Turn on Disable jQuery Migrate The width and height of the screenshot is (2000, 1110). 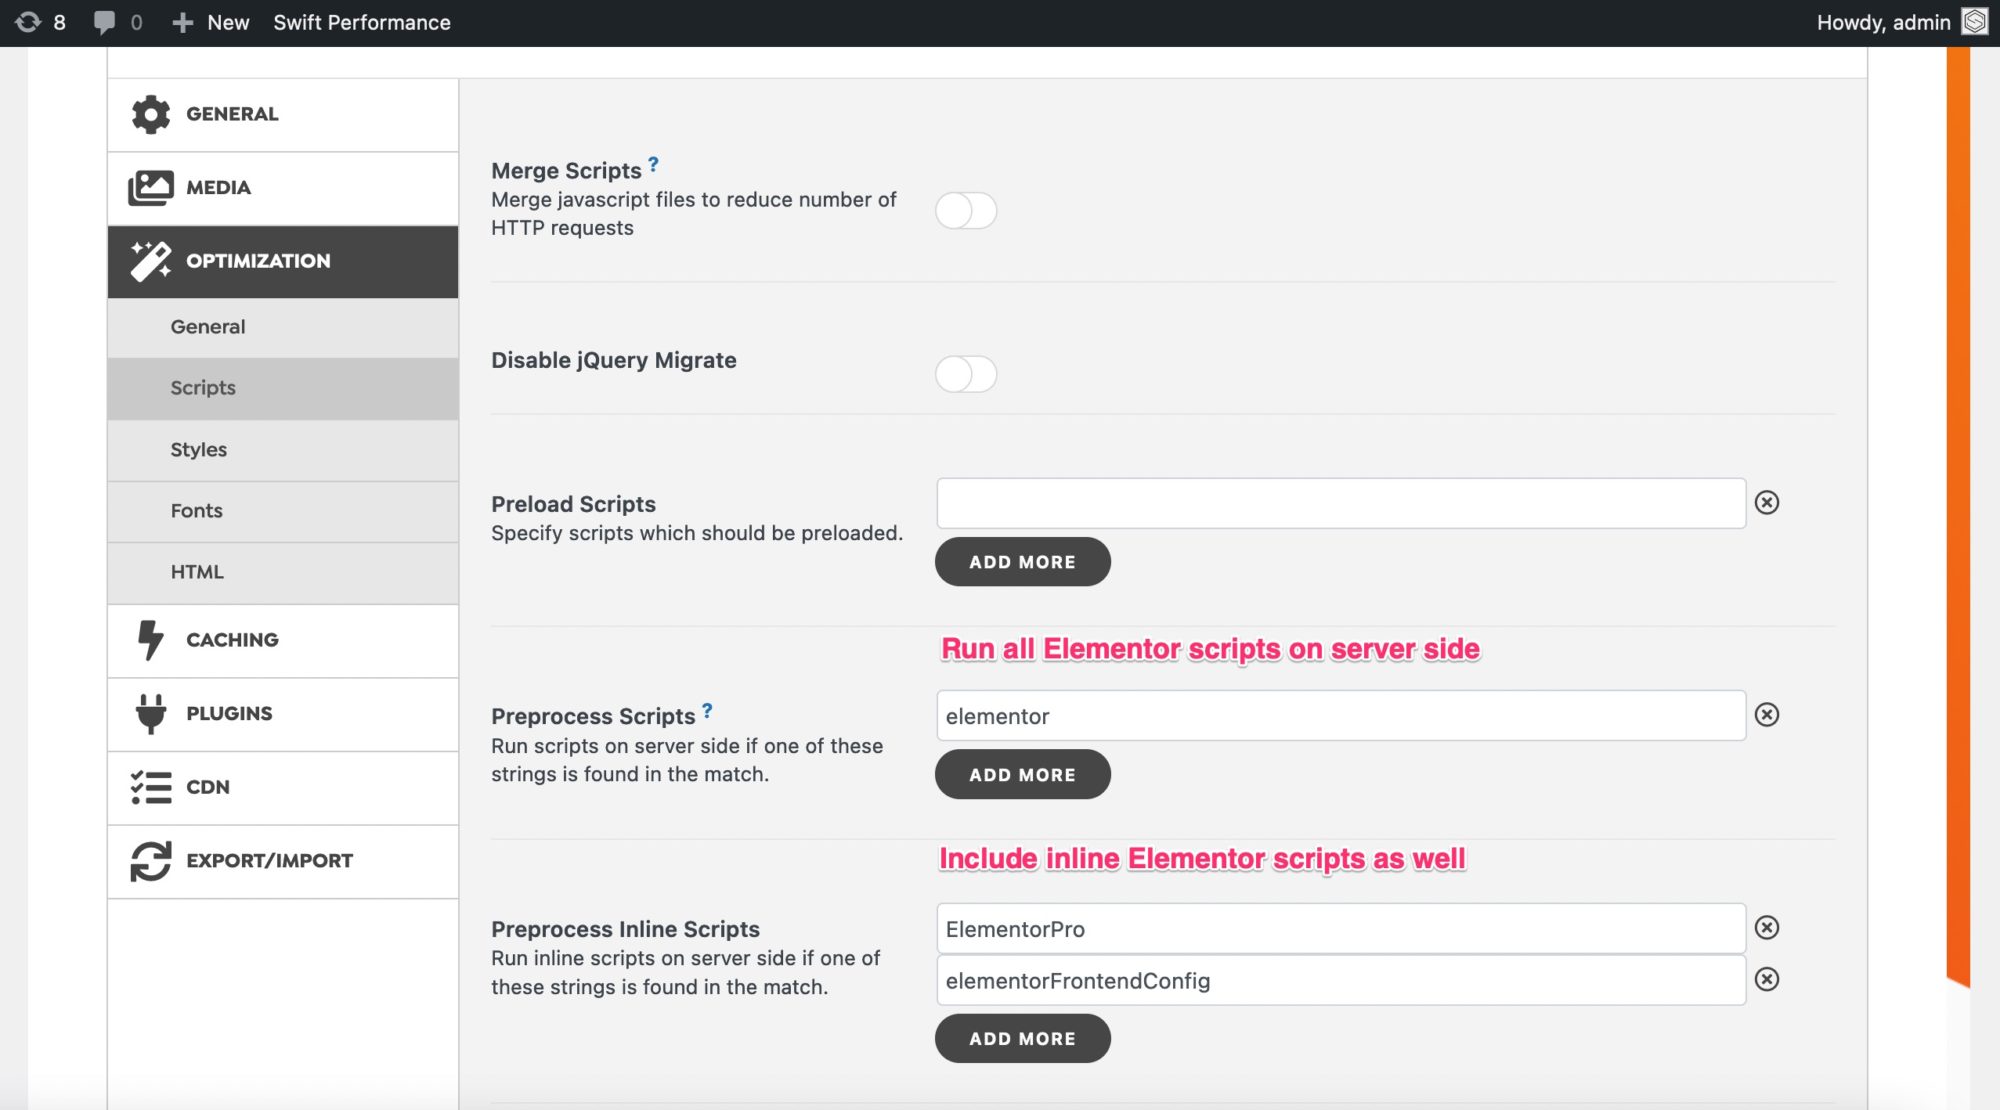click(966, 374)
